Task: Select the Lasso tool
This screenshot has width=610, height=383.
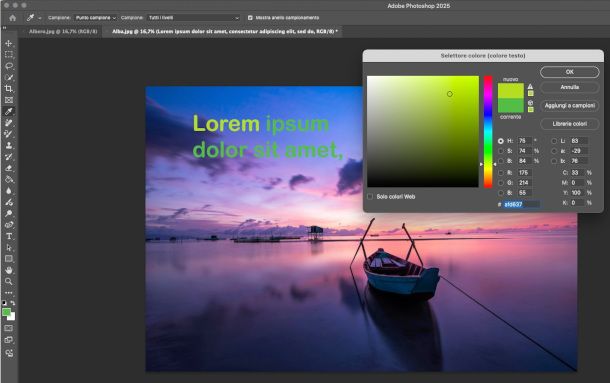Action: (9, 66)
